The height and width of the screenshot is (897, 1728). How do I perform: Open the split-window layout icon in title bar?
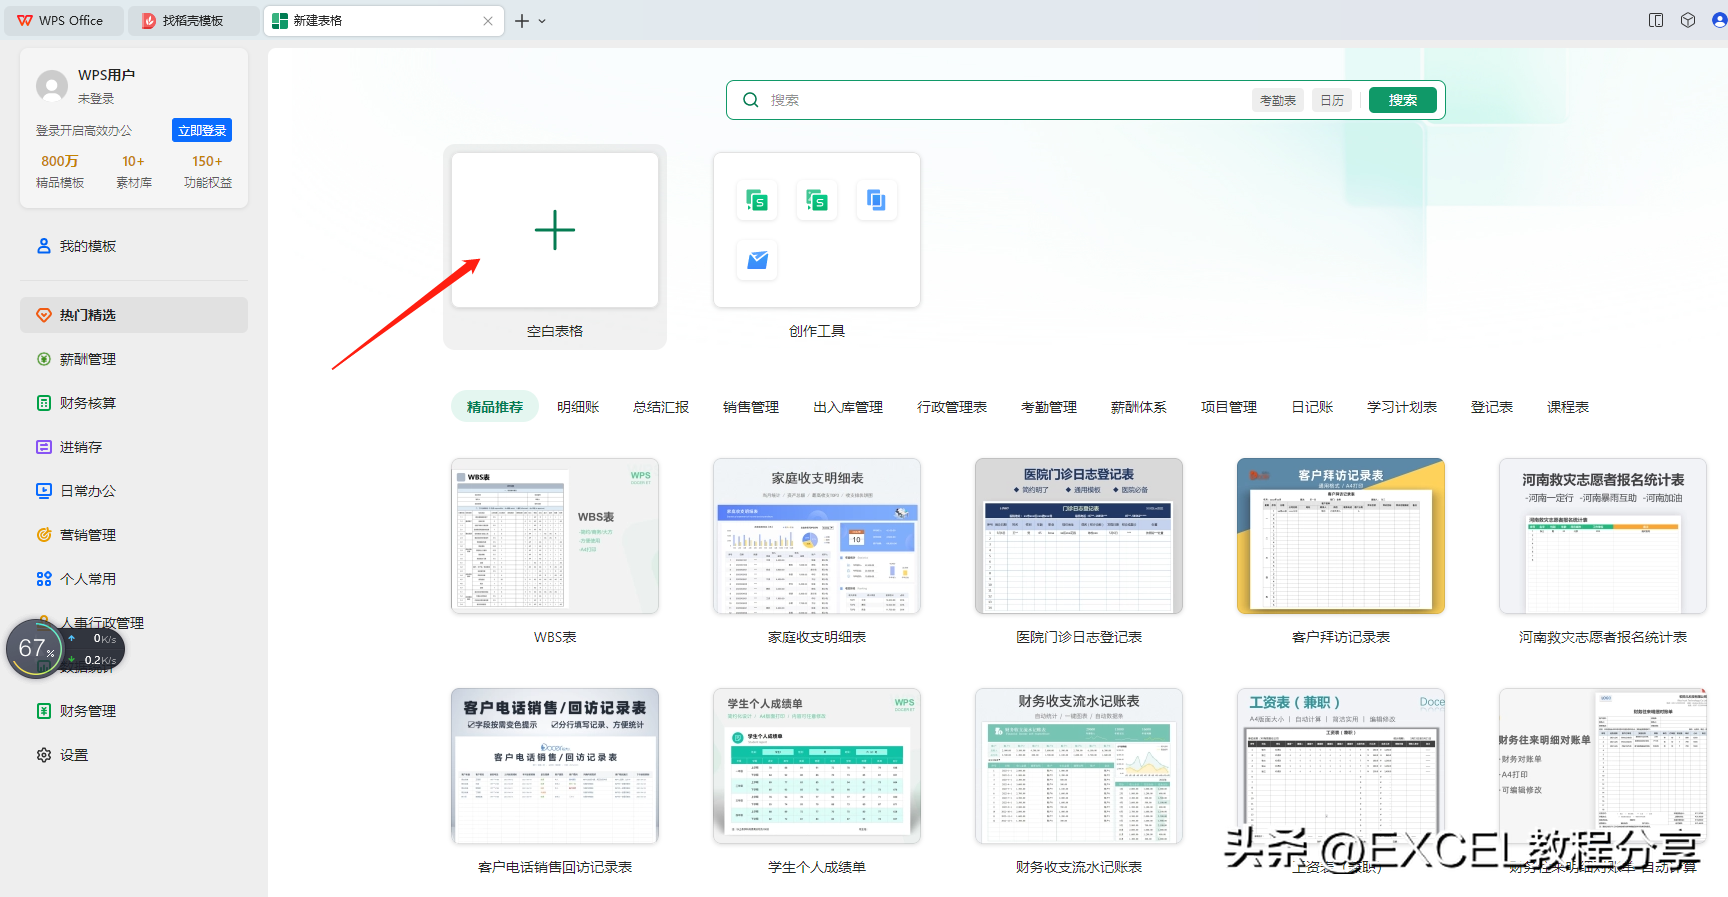pyautogui.click(x=1656, y=20)
